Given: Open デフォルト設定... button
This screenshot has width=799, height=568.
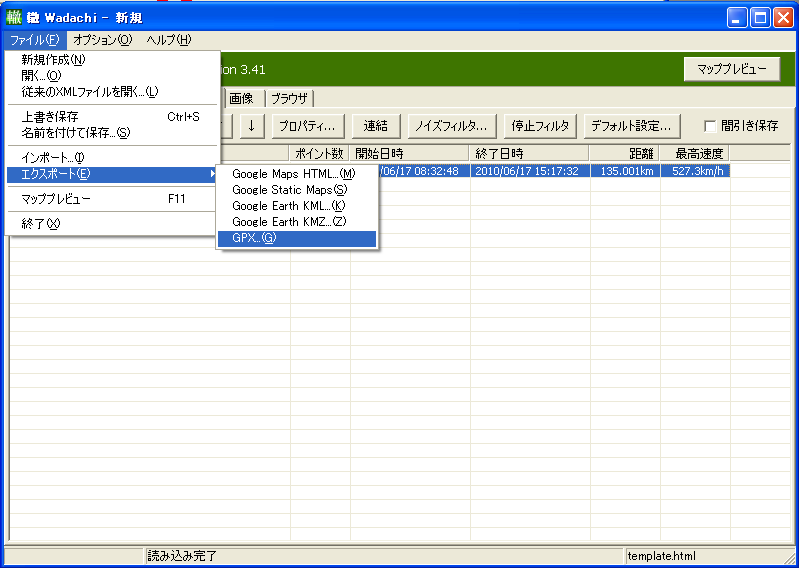Looking at the screenshot, I should [632, 126].
